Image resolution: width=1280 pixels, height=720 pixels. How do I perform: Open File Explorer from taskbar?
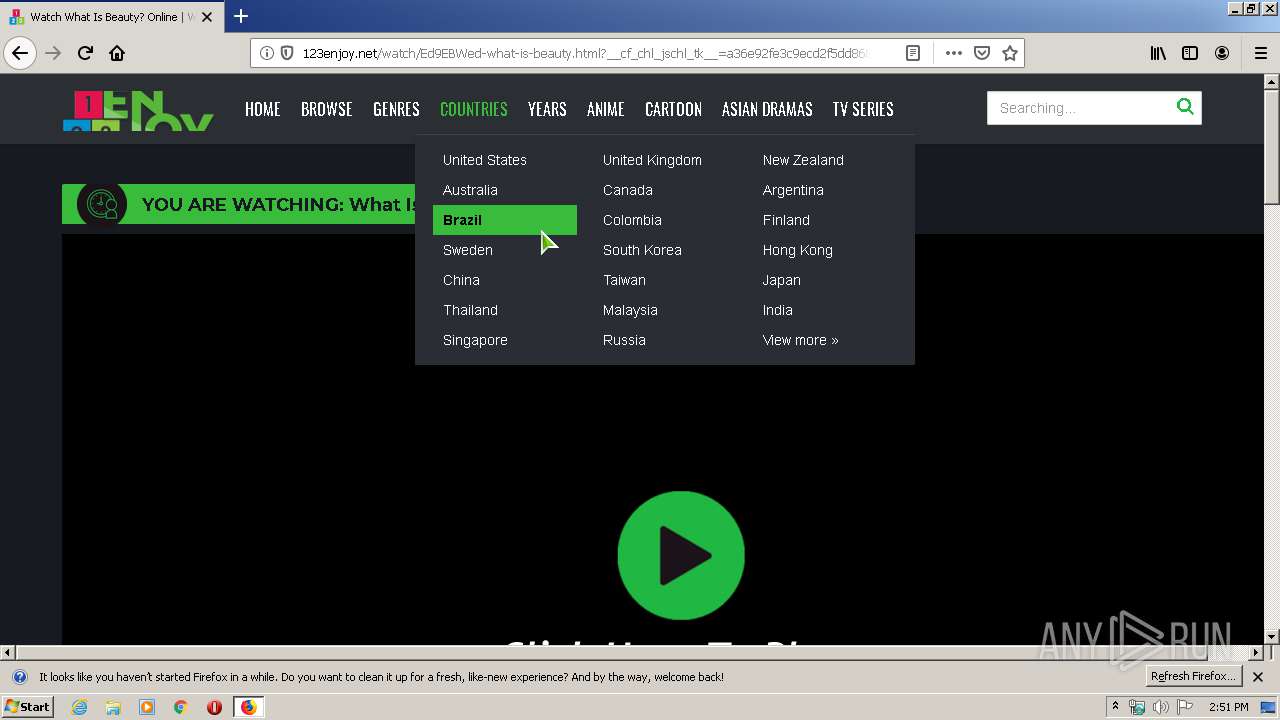113,707
